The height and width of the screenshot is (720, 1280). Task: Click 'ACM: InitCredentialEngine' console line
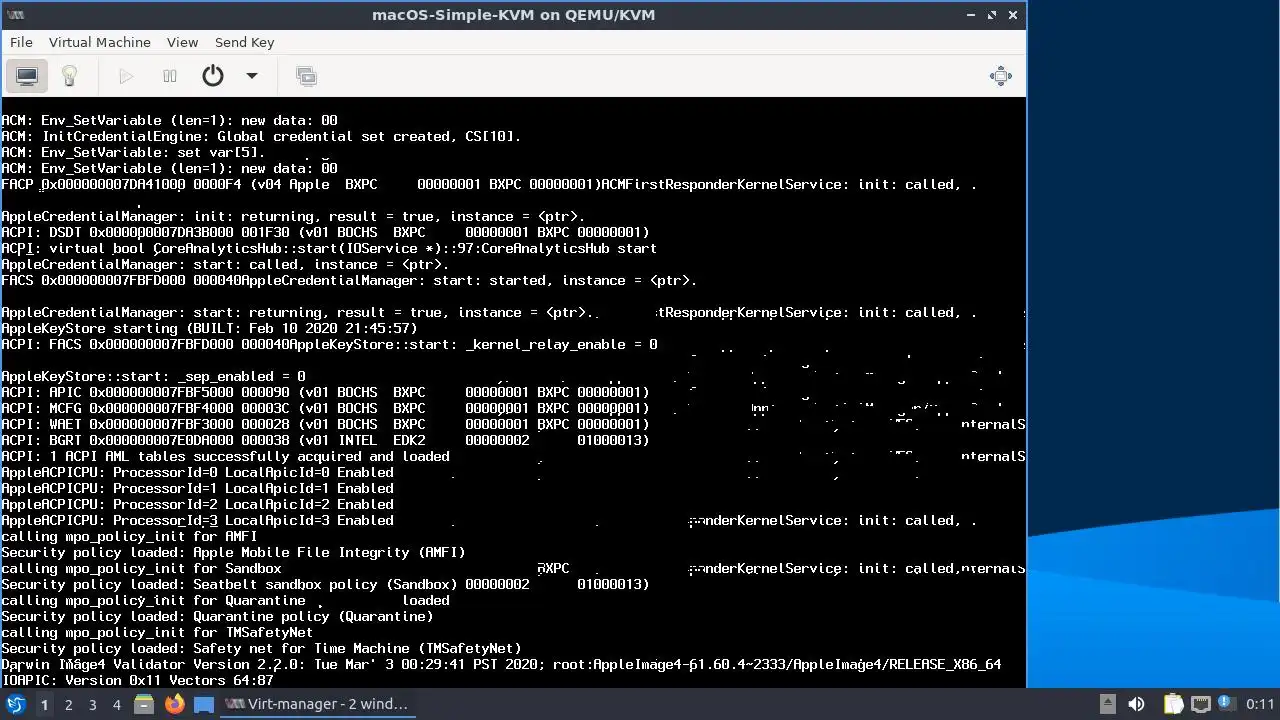pos(261,136)
